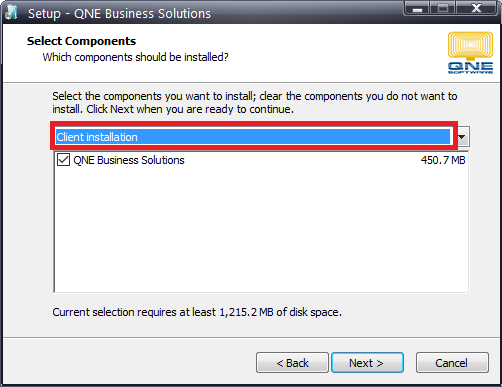Click the 450.7 MB component size value

[x=443, y=160]
